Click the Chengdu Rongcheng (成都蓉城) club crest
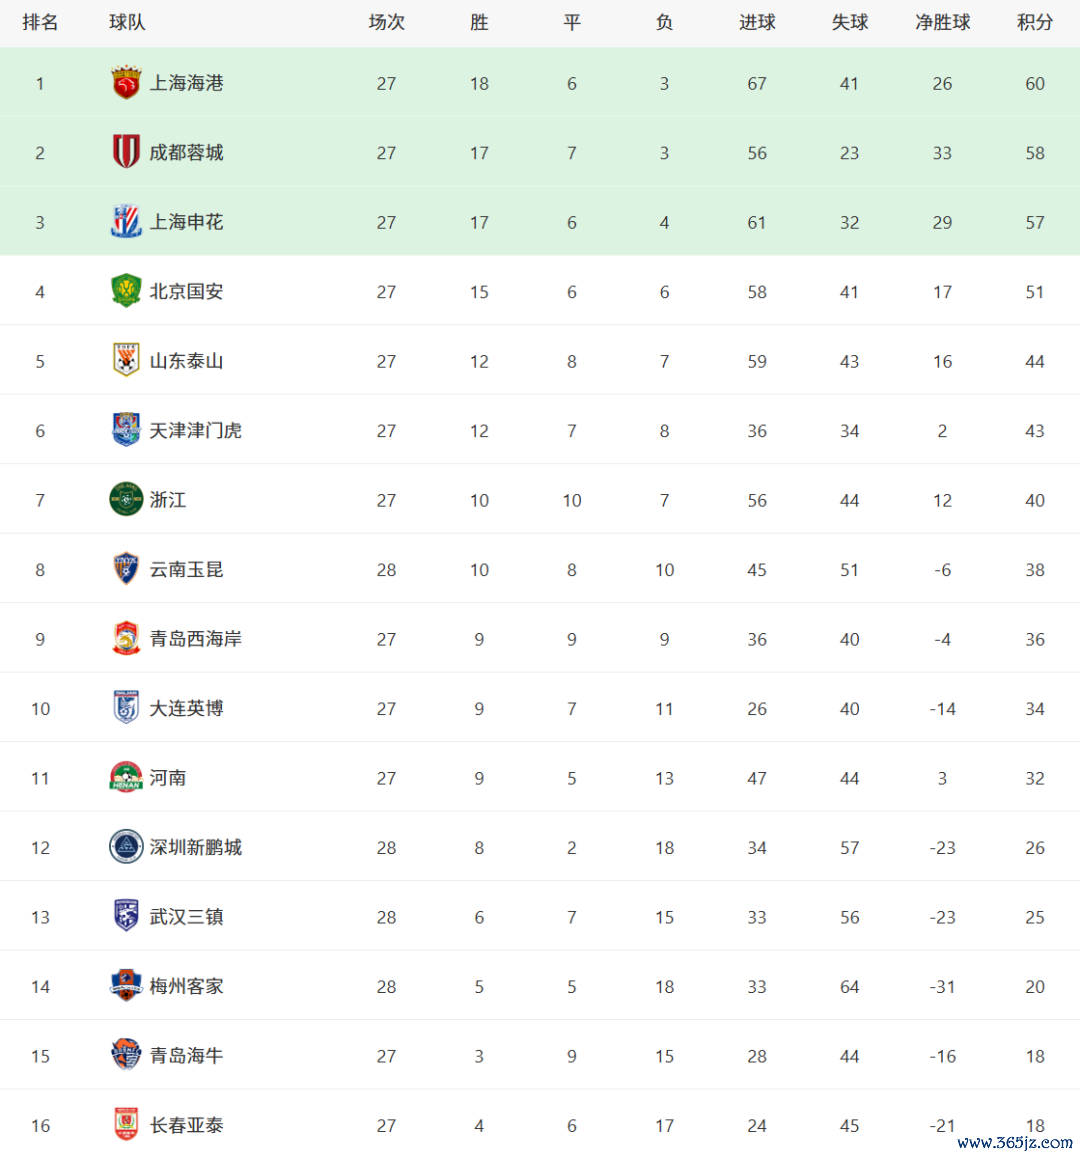Image resolution: width=1080 pixels, height=1158 pixels. (x=126, y=152)
